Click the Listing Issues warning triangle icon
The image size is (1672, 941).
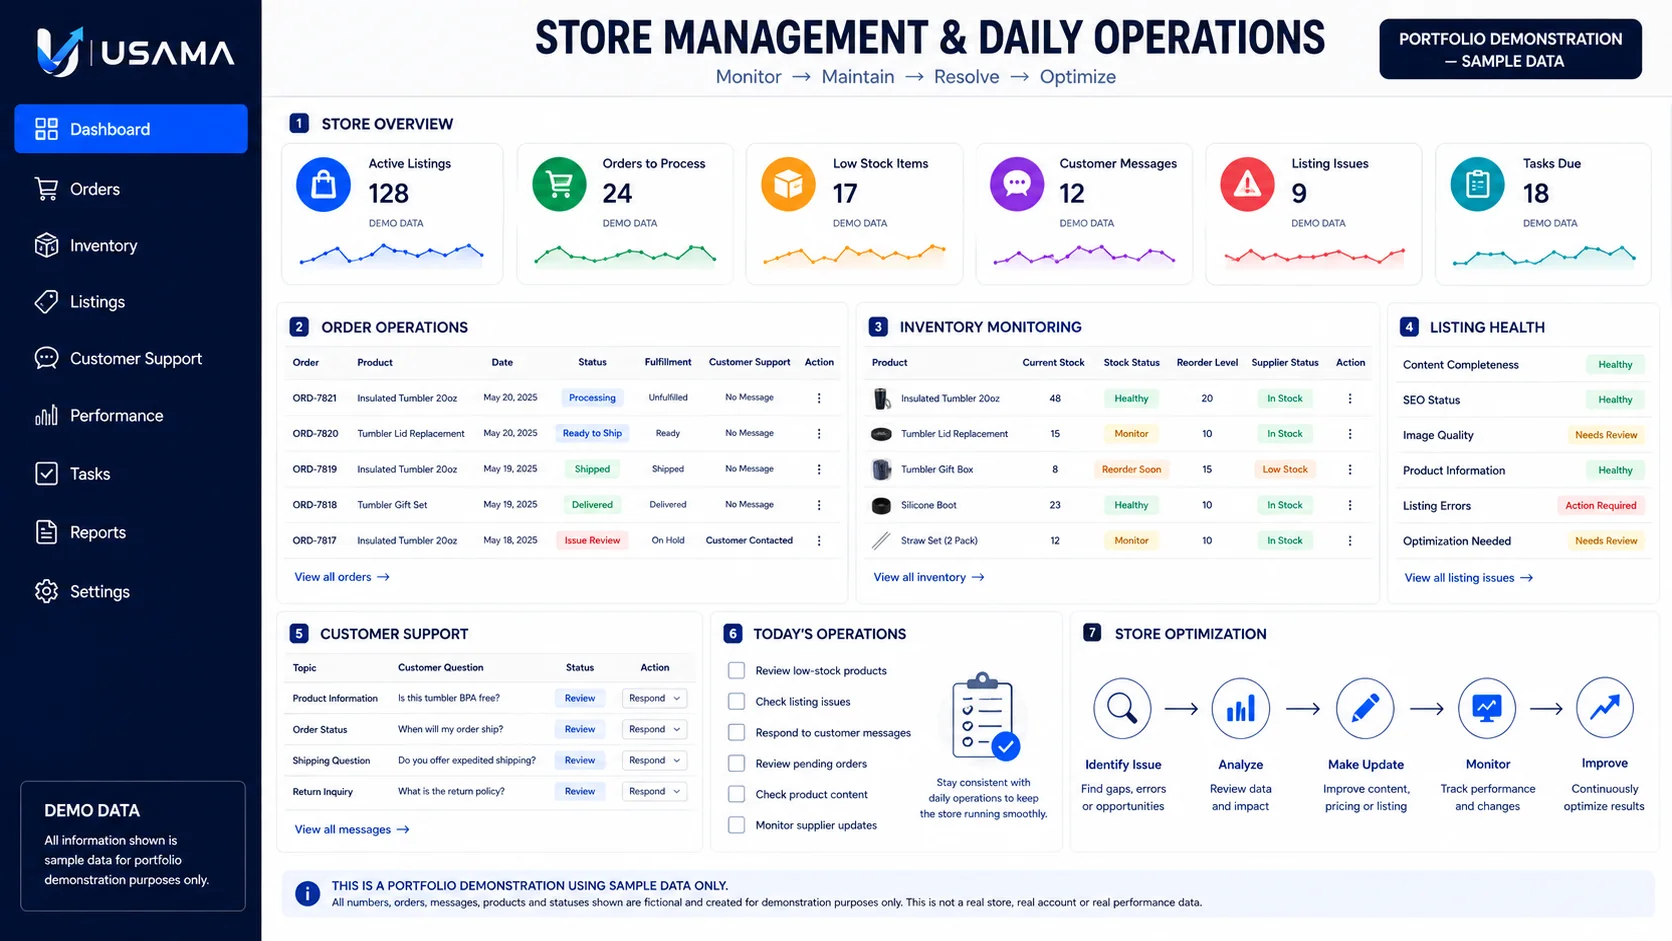point(1247,184)
